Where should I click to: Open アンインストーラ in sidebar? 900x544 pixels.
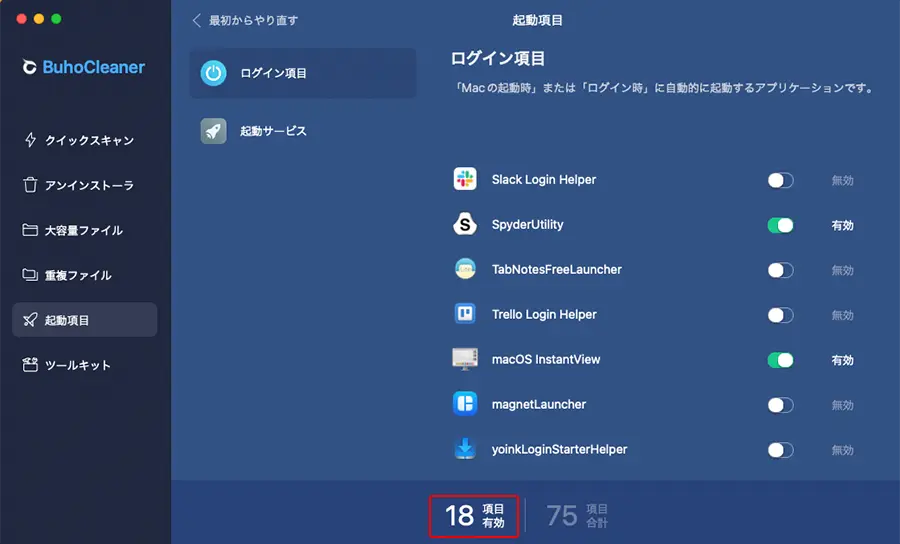84,185
